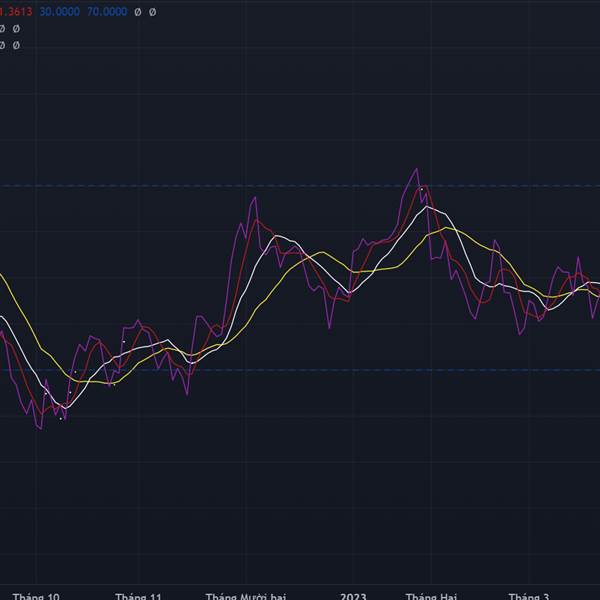Click the ∅ symbol right after 70.0000
600x600 pixels.
(138, 12)
